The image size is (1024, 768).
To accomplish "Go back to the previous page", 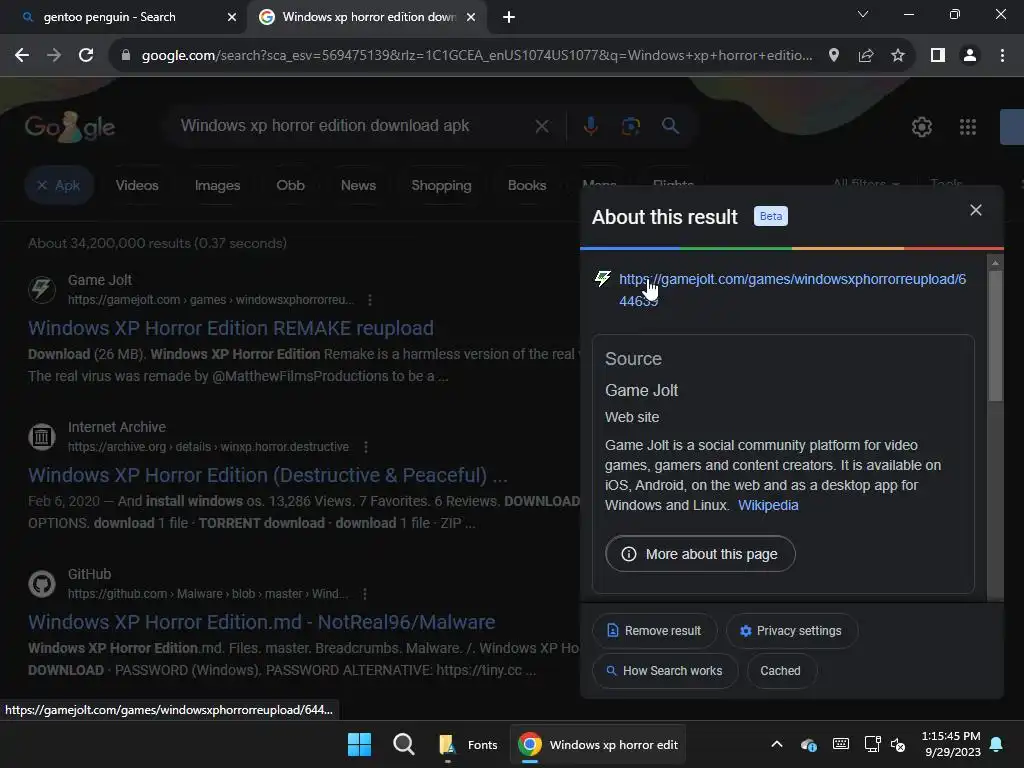I will pyautogui.click(x=22, y=56).
